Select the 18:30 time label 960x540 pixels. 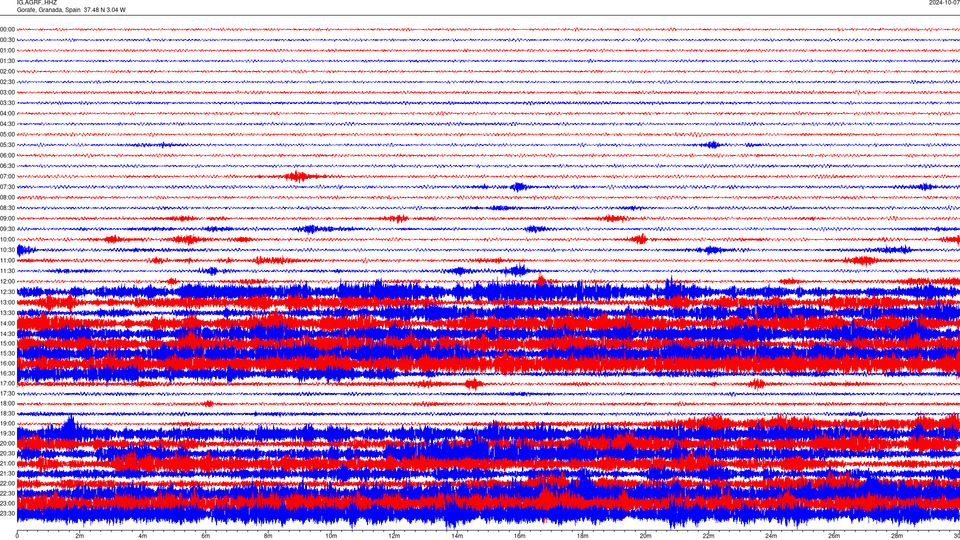tap(7, 413)
